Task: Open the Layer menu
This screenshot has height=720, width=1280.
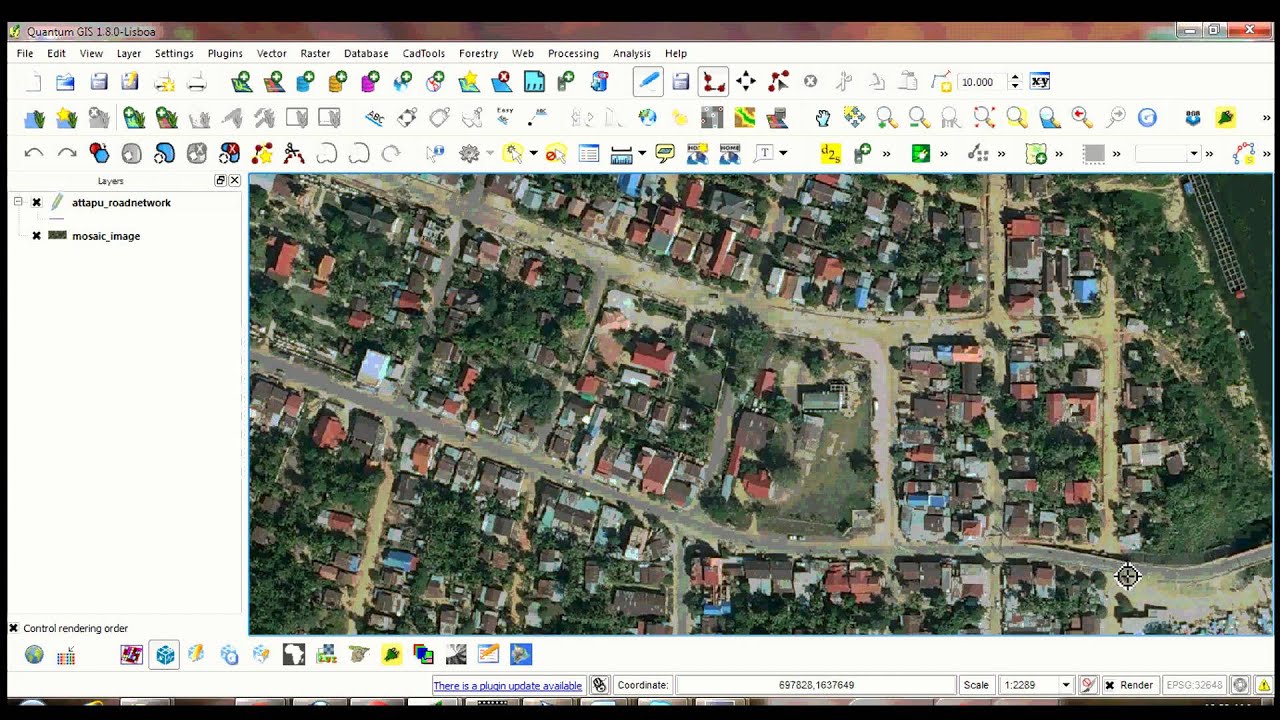Action: click(128, 53)
